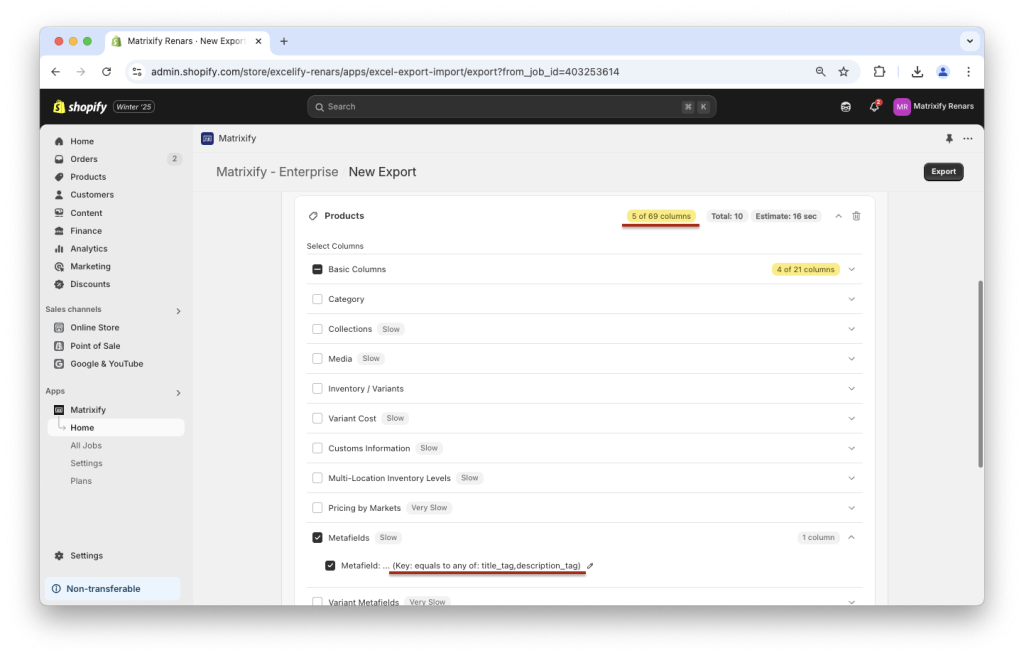Open the Home icon in Shopify sidebar
The width and height of the screenshot is (1024, 658).
[x=59, y=141]
